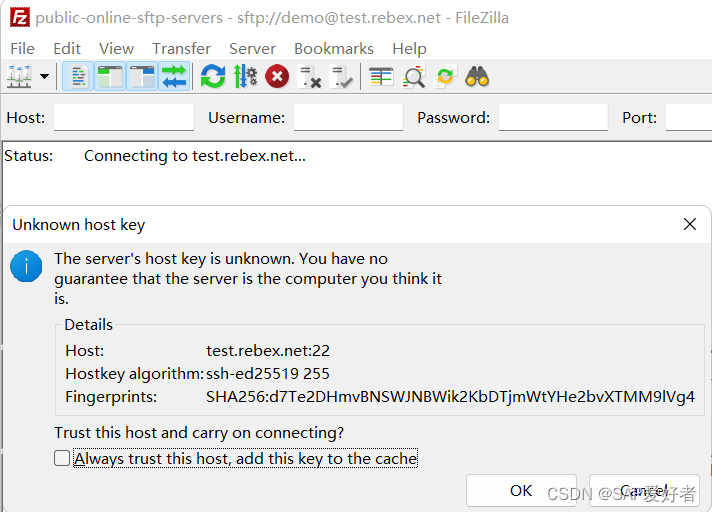This screenshot has width=712, height=512.
Task: Toggle message log display icon
Action: pyautogui.click(x=79, y=77)
